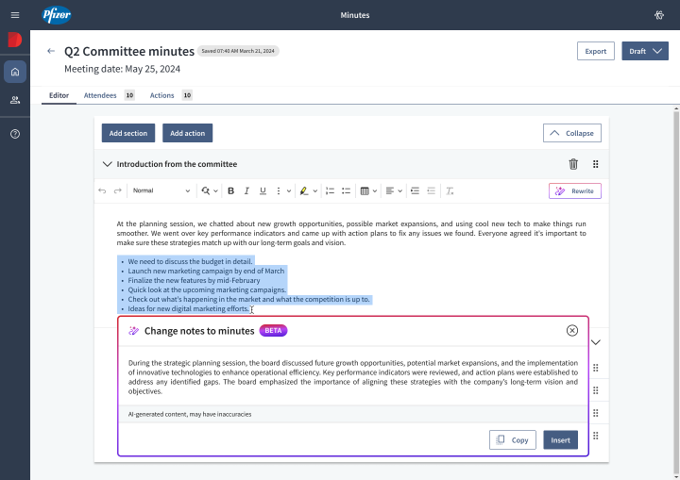Viewport: 680px width, 480px height.
Task: Click the bullet 'Finalize the new features by mid-February'
Action: tap(194, 281)
